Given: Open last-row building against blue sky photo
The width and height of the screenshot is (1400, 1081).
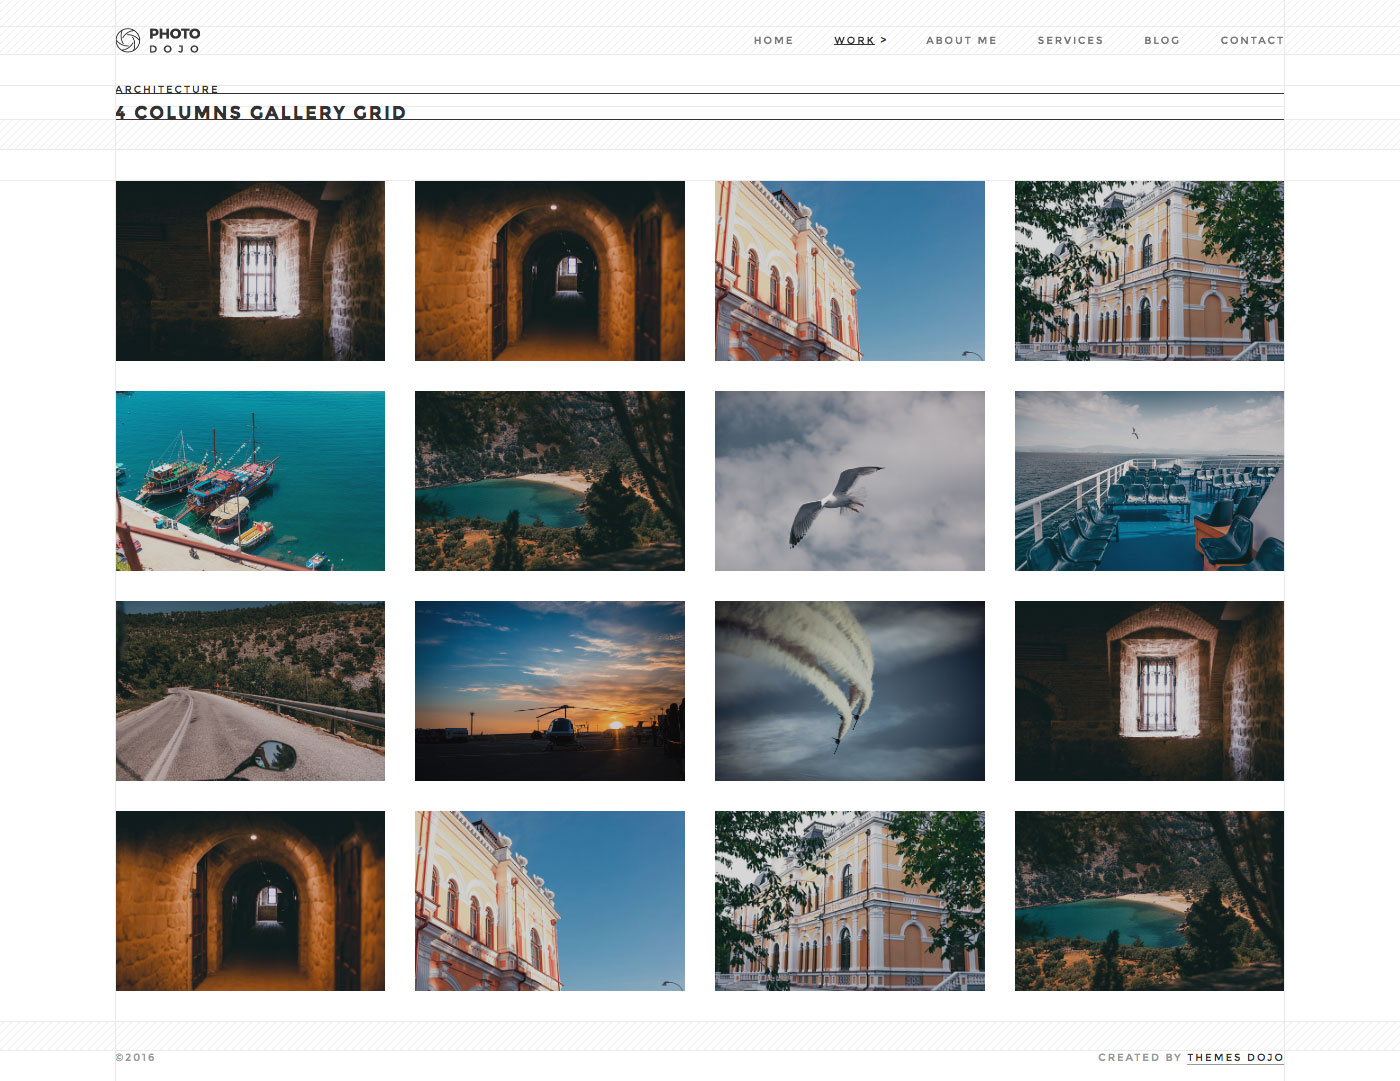Looking at the screenshot, I should click(x=550, y=901).
